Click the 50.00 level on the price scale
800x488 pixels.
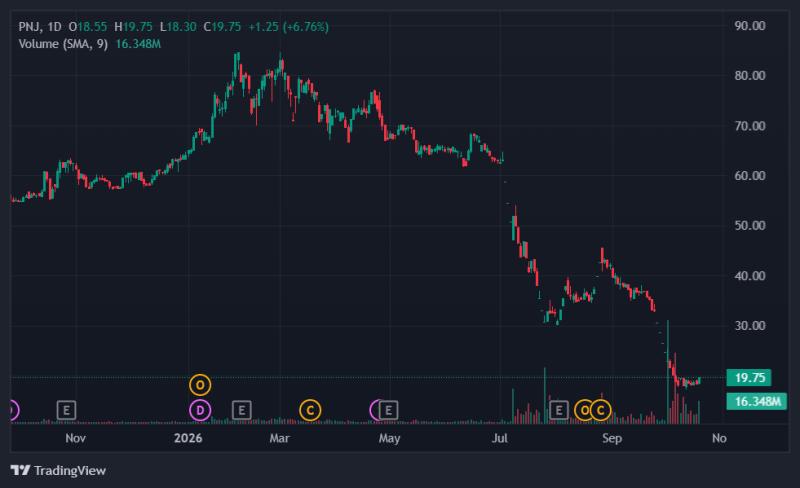pos(749,226)
